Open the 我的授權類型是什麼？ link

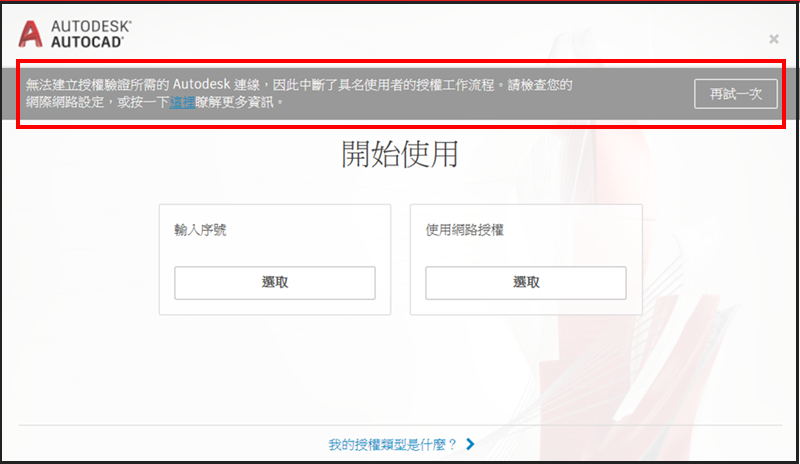pyautogui.click(x=392, y=445)
